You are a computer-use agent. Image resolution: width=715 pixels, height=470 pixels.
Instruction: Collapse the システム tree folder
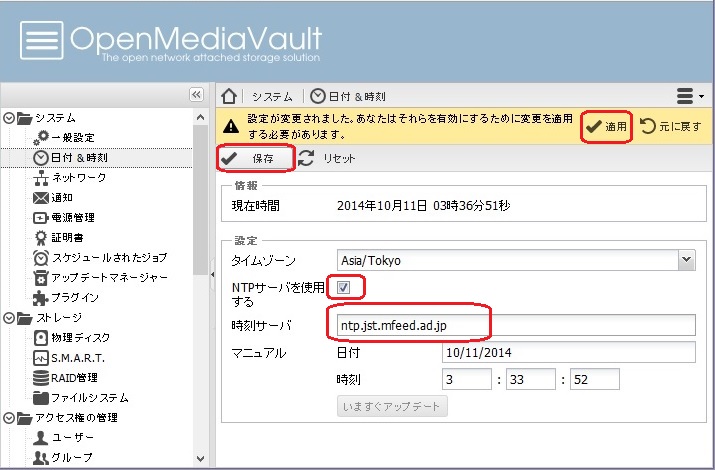(x=9, y=118)
